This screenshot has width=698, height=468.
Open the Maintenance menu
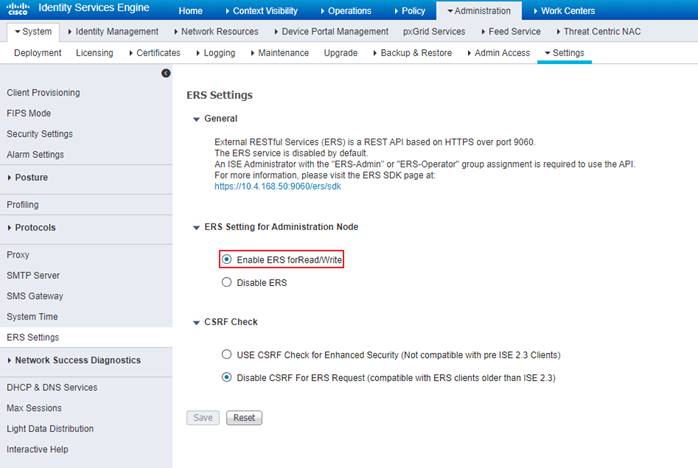(280, 53)
